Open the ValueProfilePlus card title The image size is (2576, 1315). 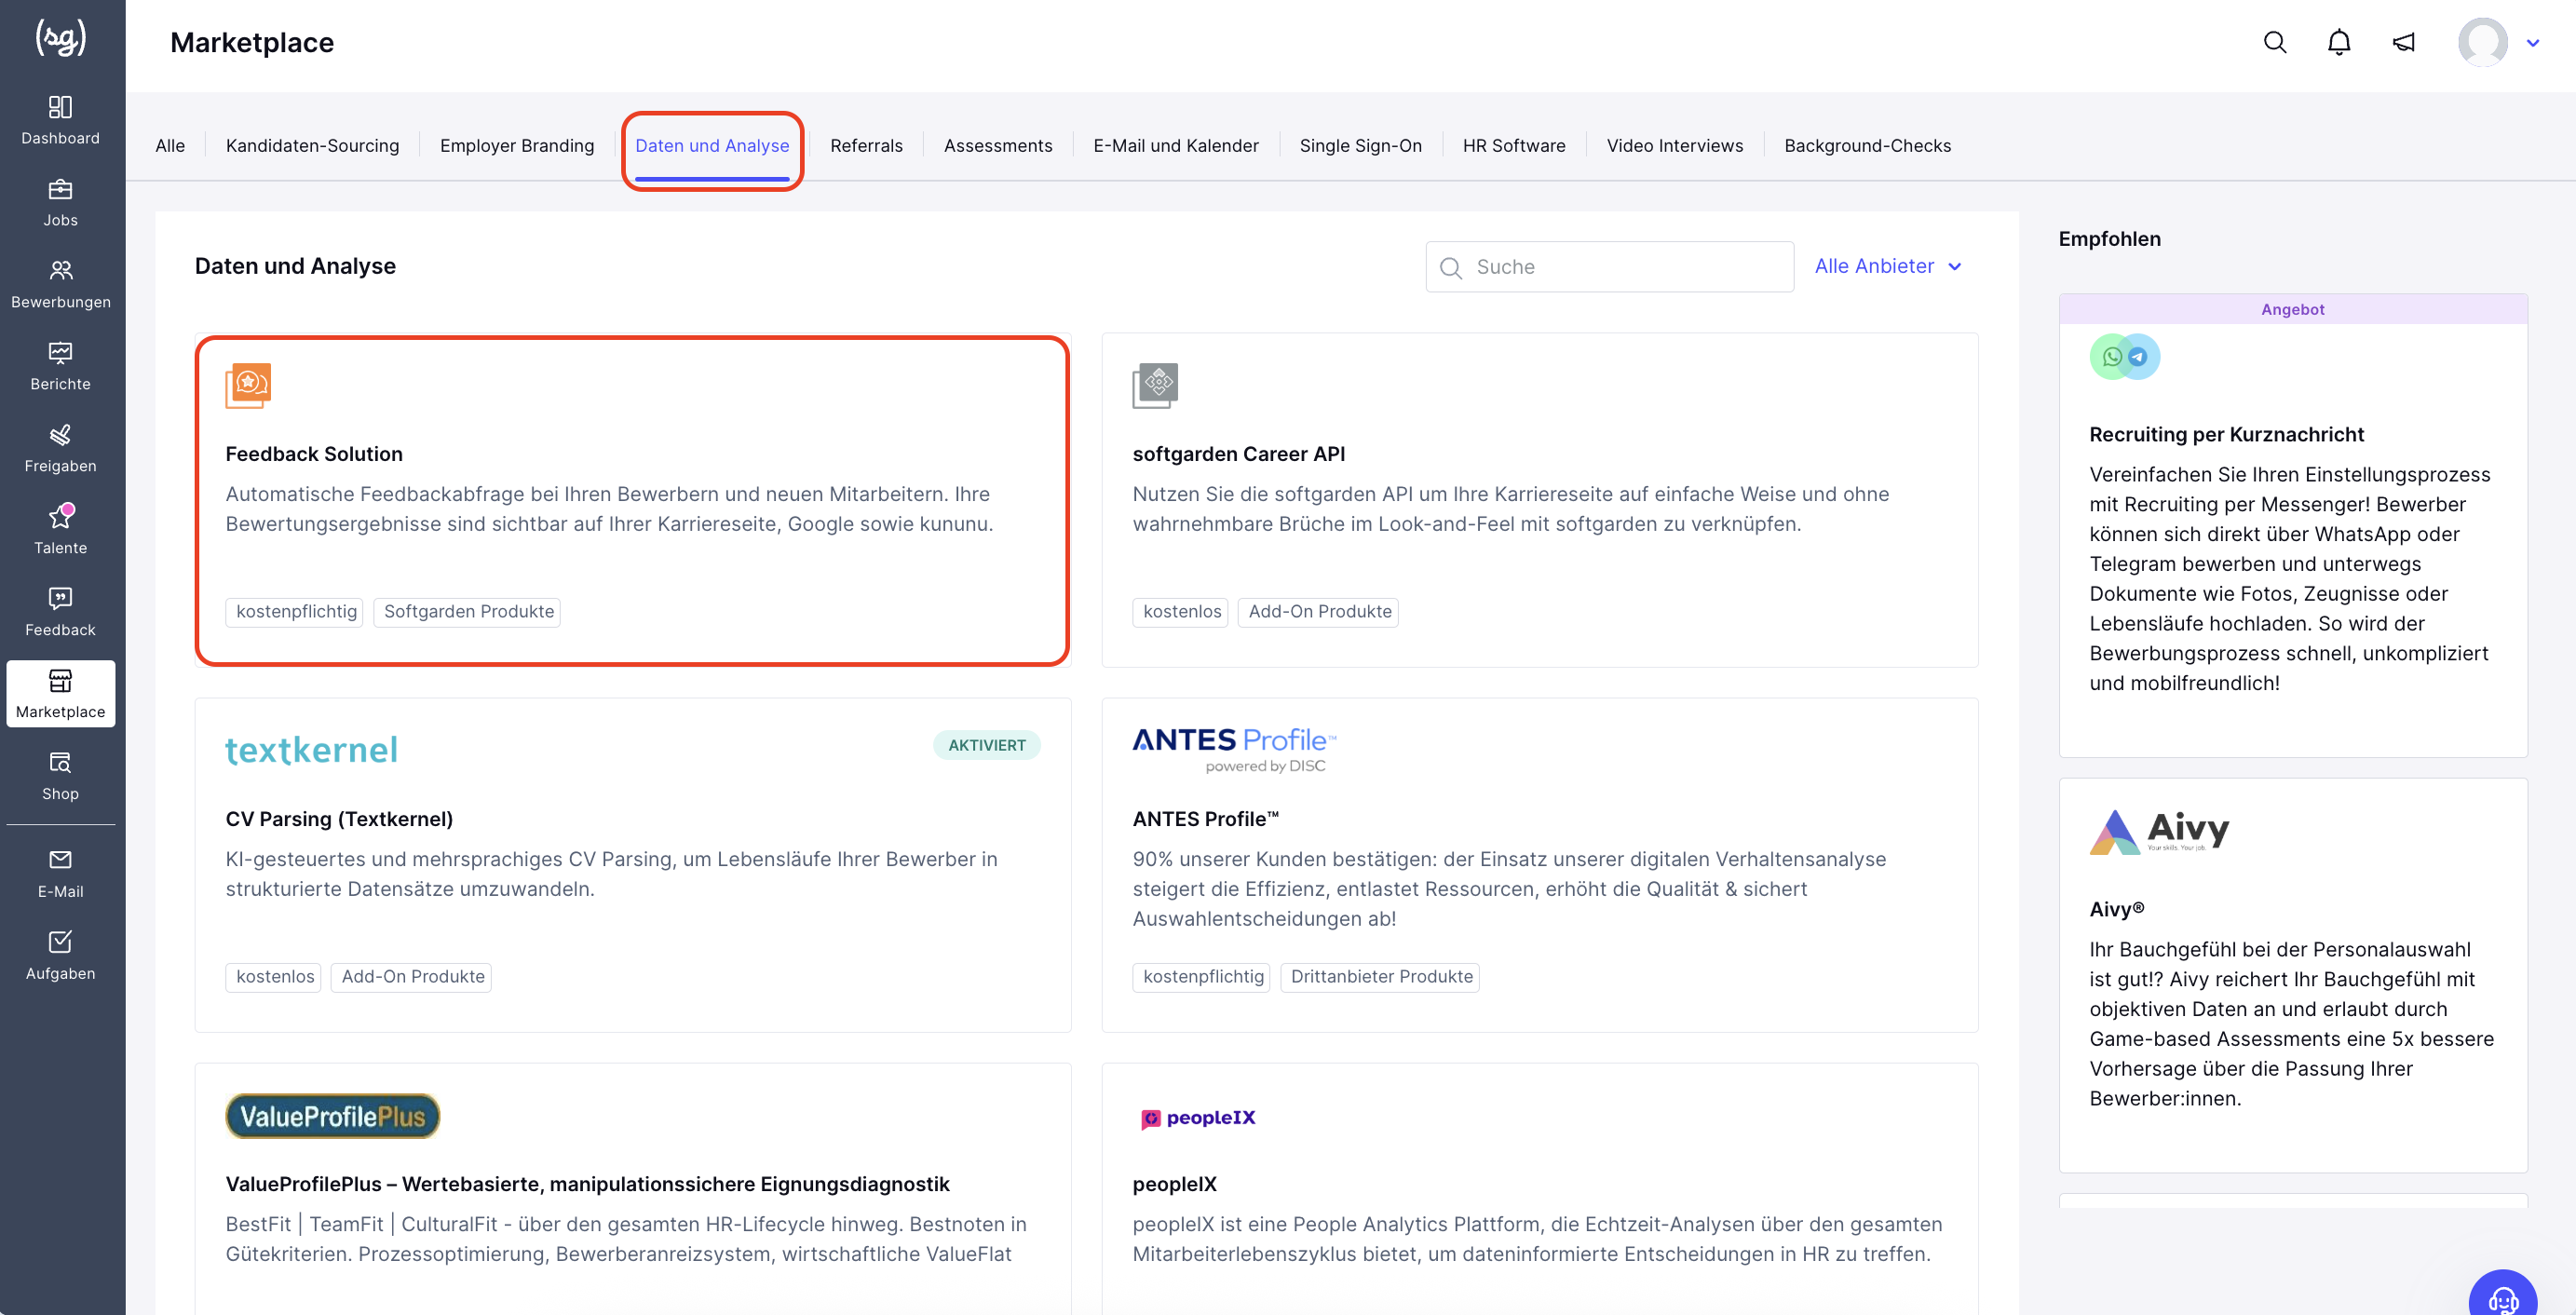click(x=587, y=1184)
